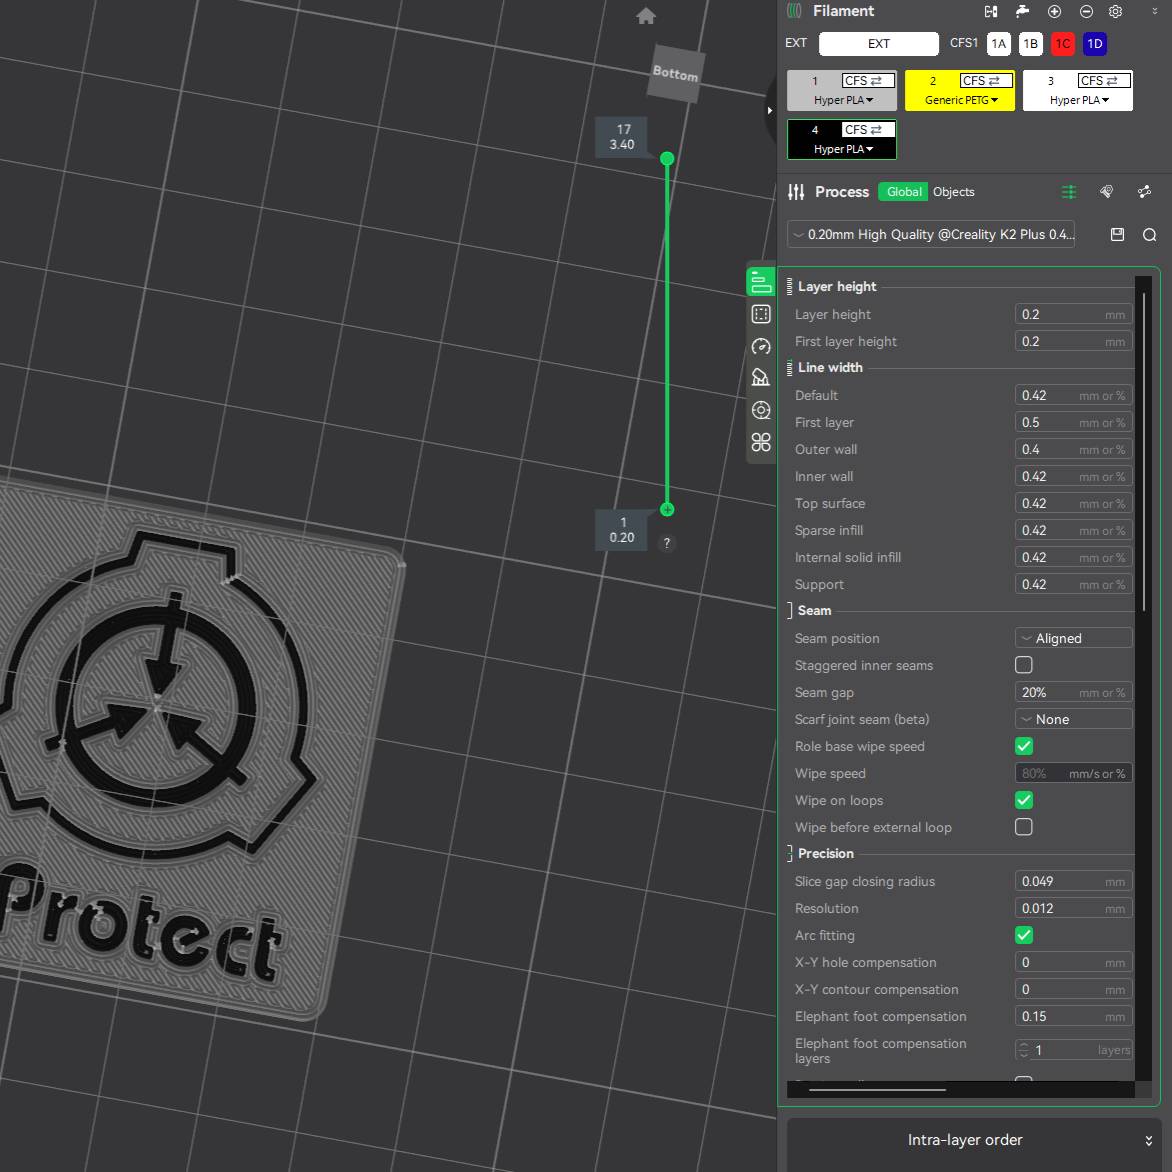This screenshot has height=1172, width=1172.
Task: Open the search icon next to preset name
Action: 1149,234
